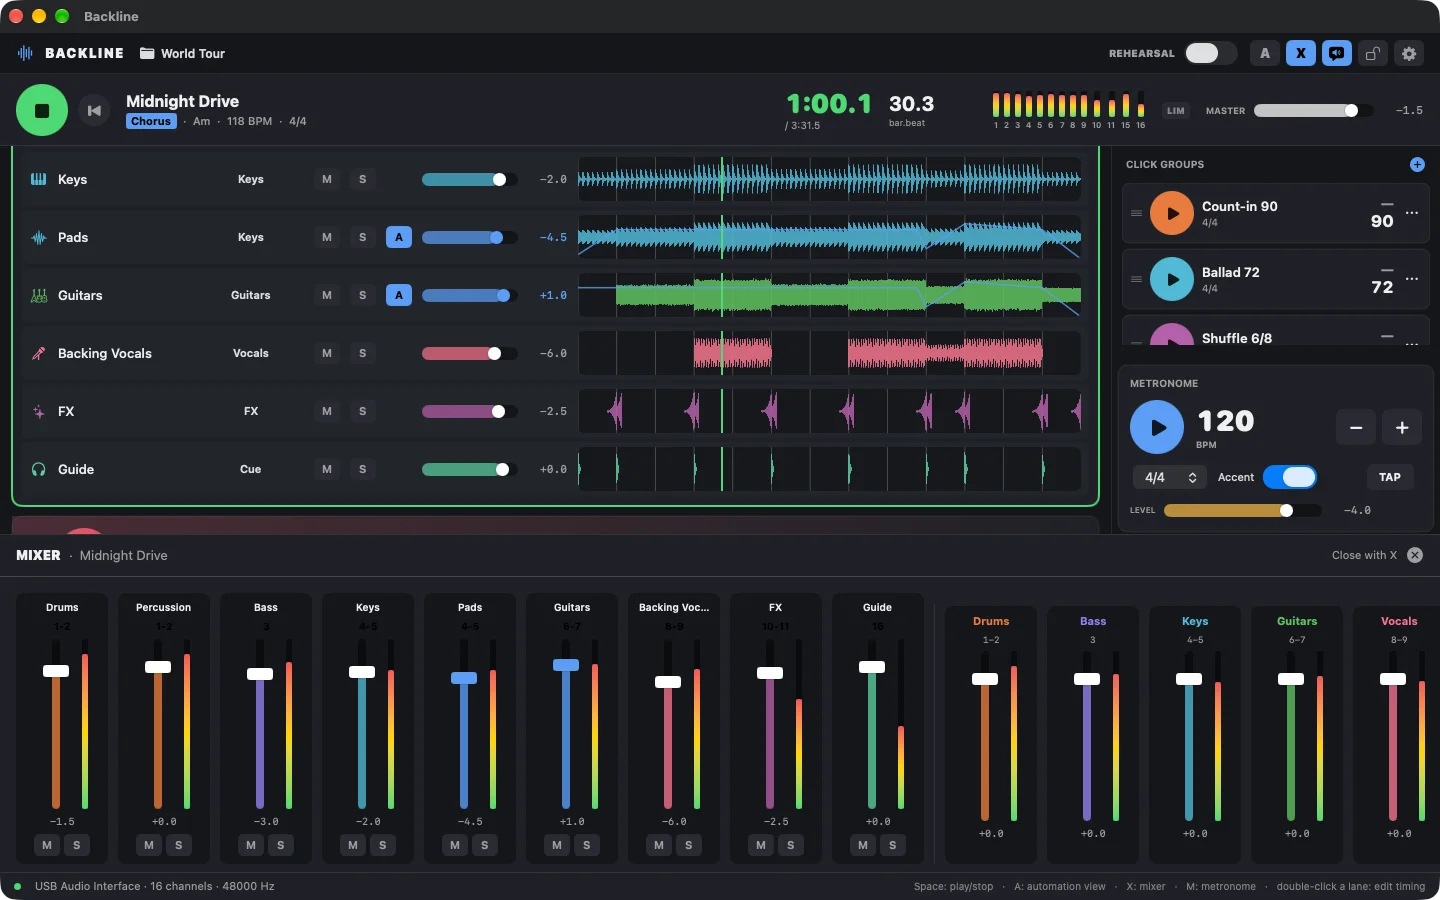
Task: Click the Keys track piano icon
Action: (x=39, y=179)
